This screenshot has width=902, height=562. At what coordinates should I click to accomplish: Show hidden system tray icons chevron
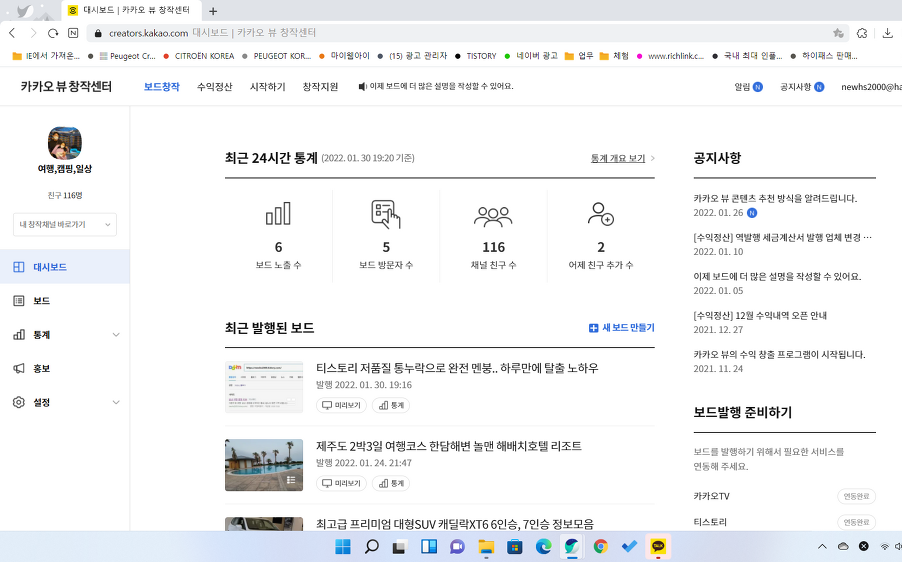coord(822,546)
